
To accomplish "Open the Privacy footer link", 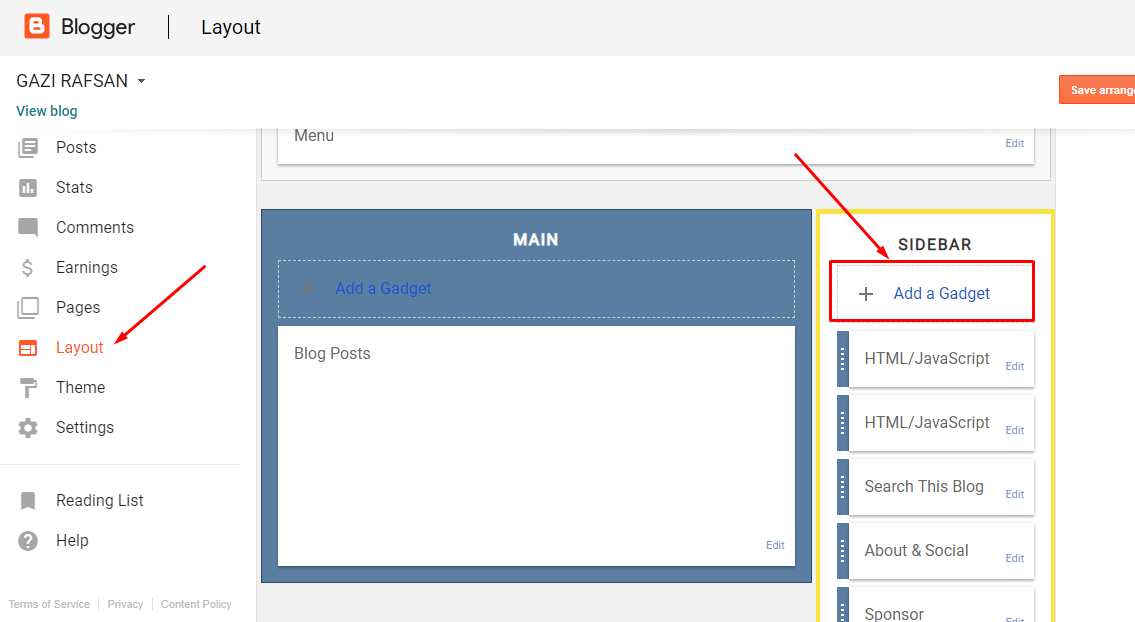I will click(125, 605).
